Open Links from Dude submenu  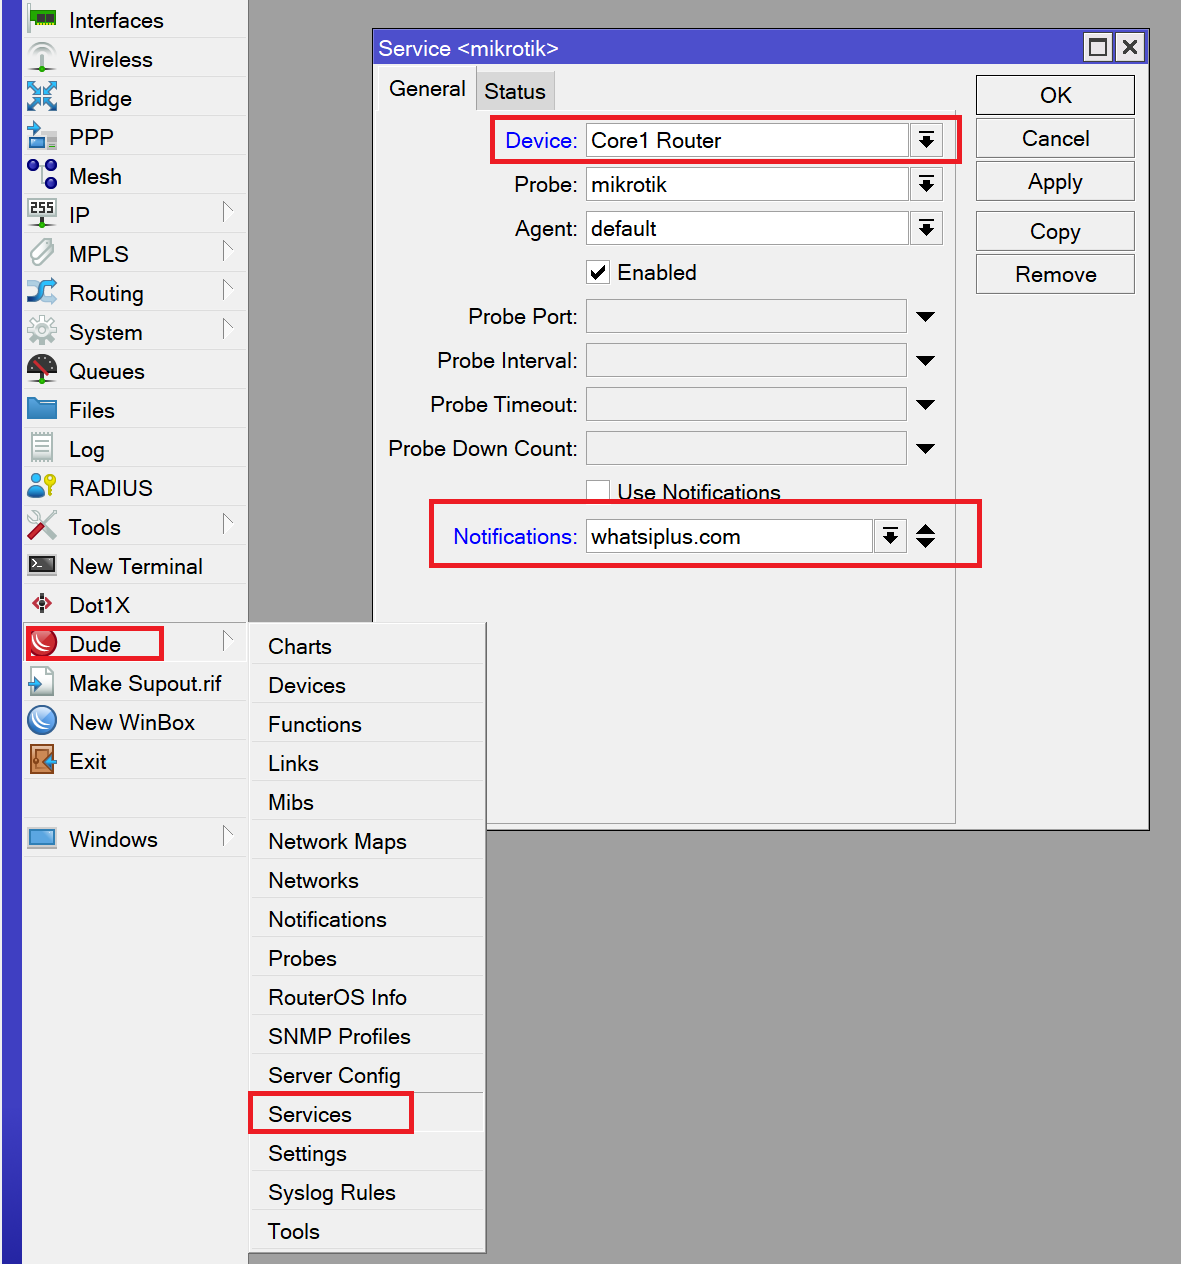tap(367, 763)
